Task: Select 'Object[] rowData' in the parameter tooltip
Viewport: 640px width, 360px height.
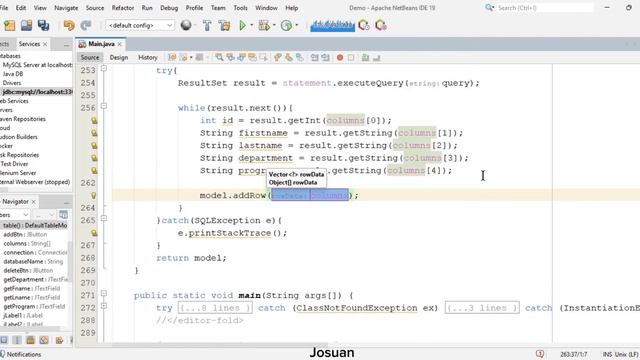Action: (x=293, y=182)
